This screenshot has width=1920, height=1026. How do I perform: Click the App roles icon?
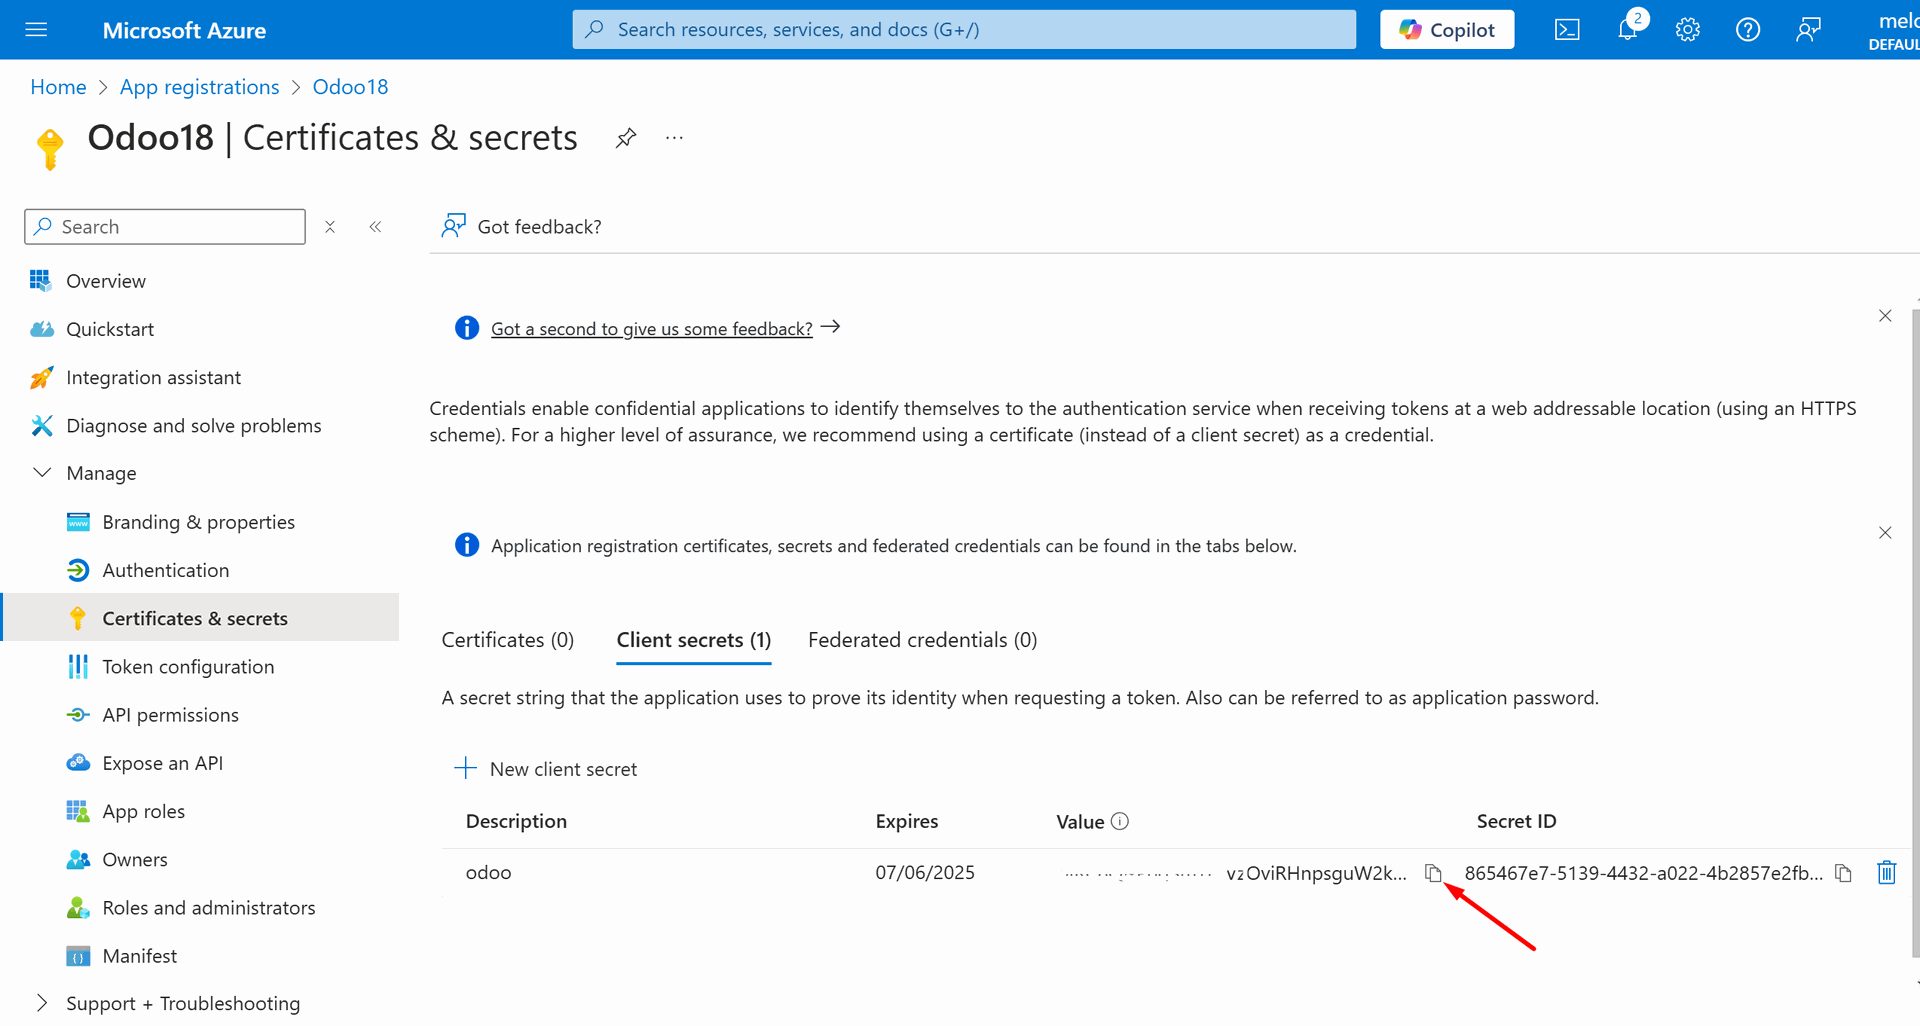[x=78, y=811]
